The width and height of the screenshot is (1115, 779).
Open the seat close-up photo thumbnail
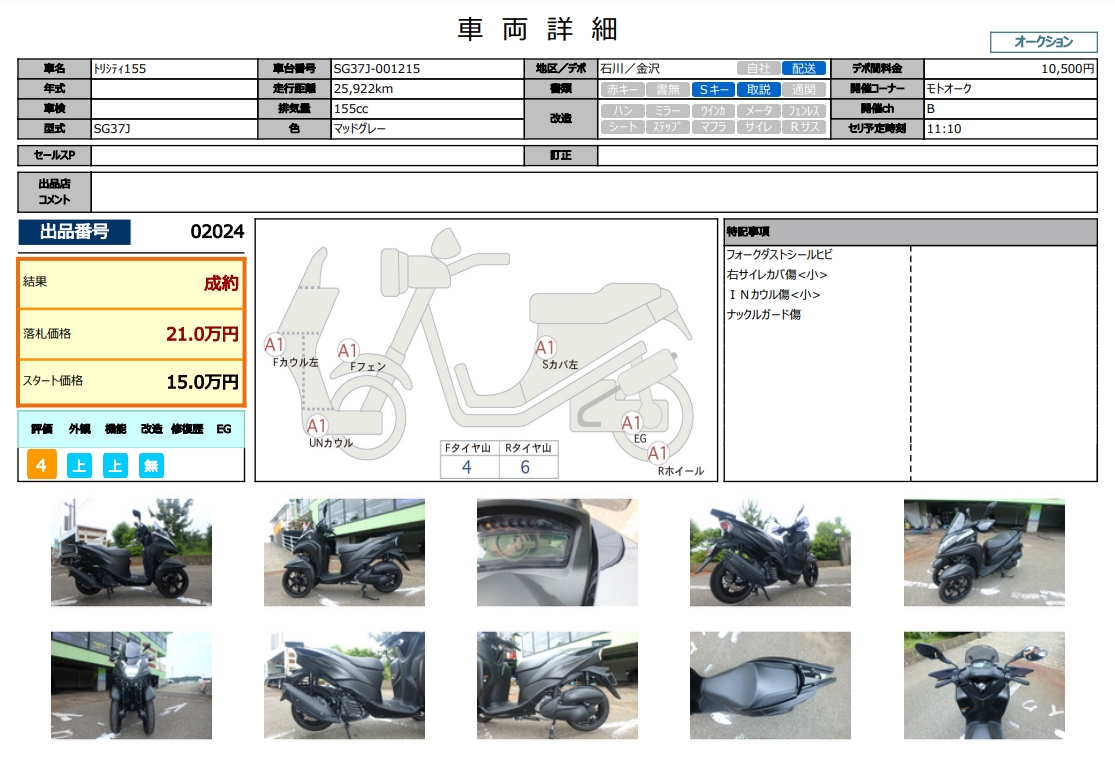click(770, 685)
